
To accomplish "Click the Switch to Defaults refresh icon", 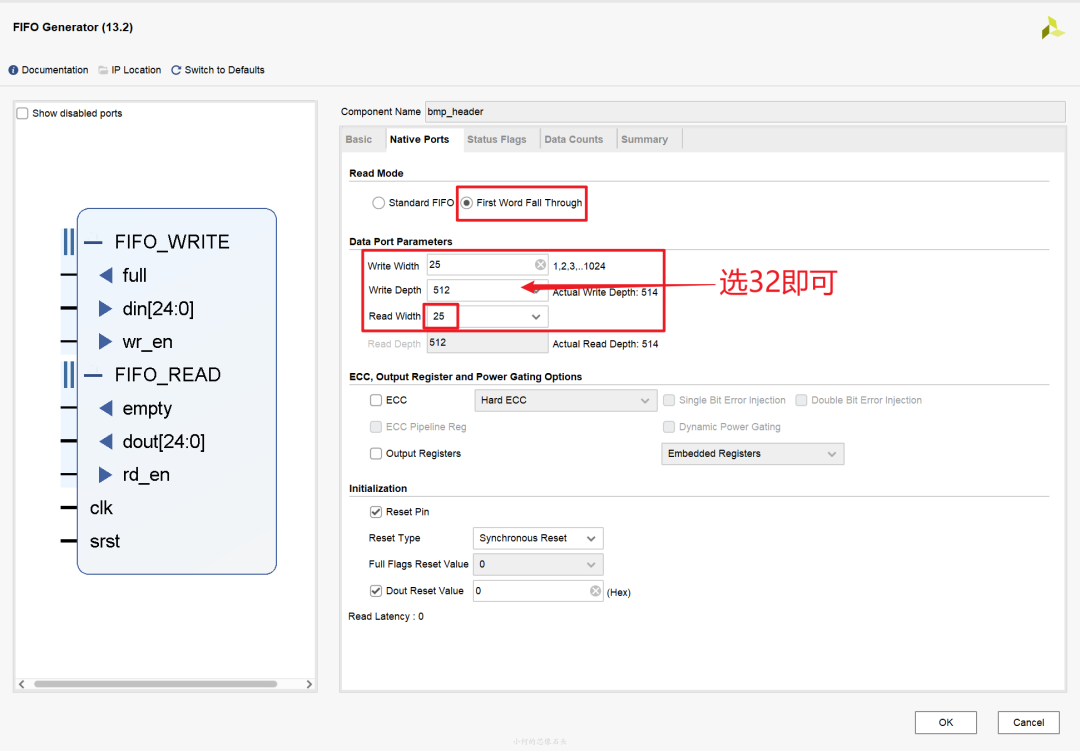I will tap(176, 70).
